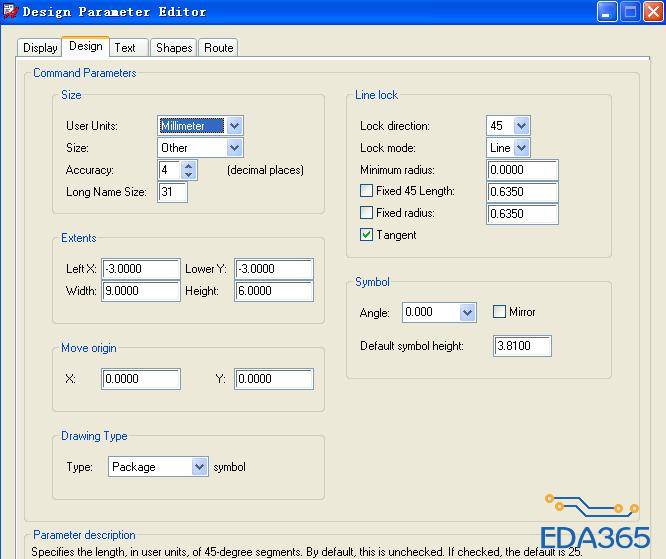666x559 pixels.
Task: Click the Minimum radius field
Action: pyautogui.click(x=522, y=170)
